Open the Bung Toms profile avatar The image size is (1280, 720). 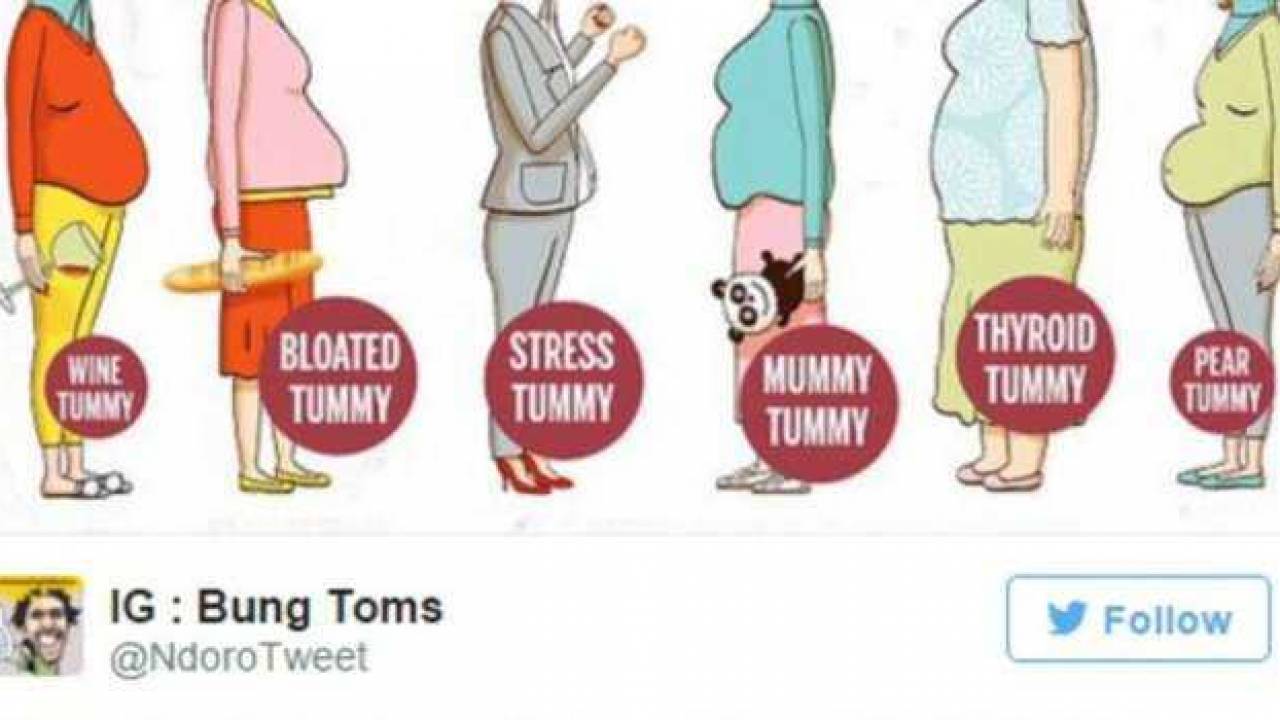(x=41, y=626)
